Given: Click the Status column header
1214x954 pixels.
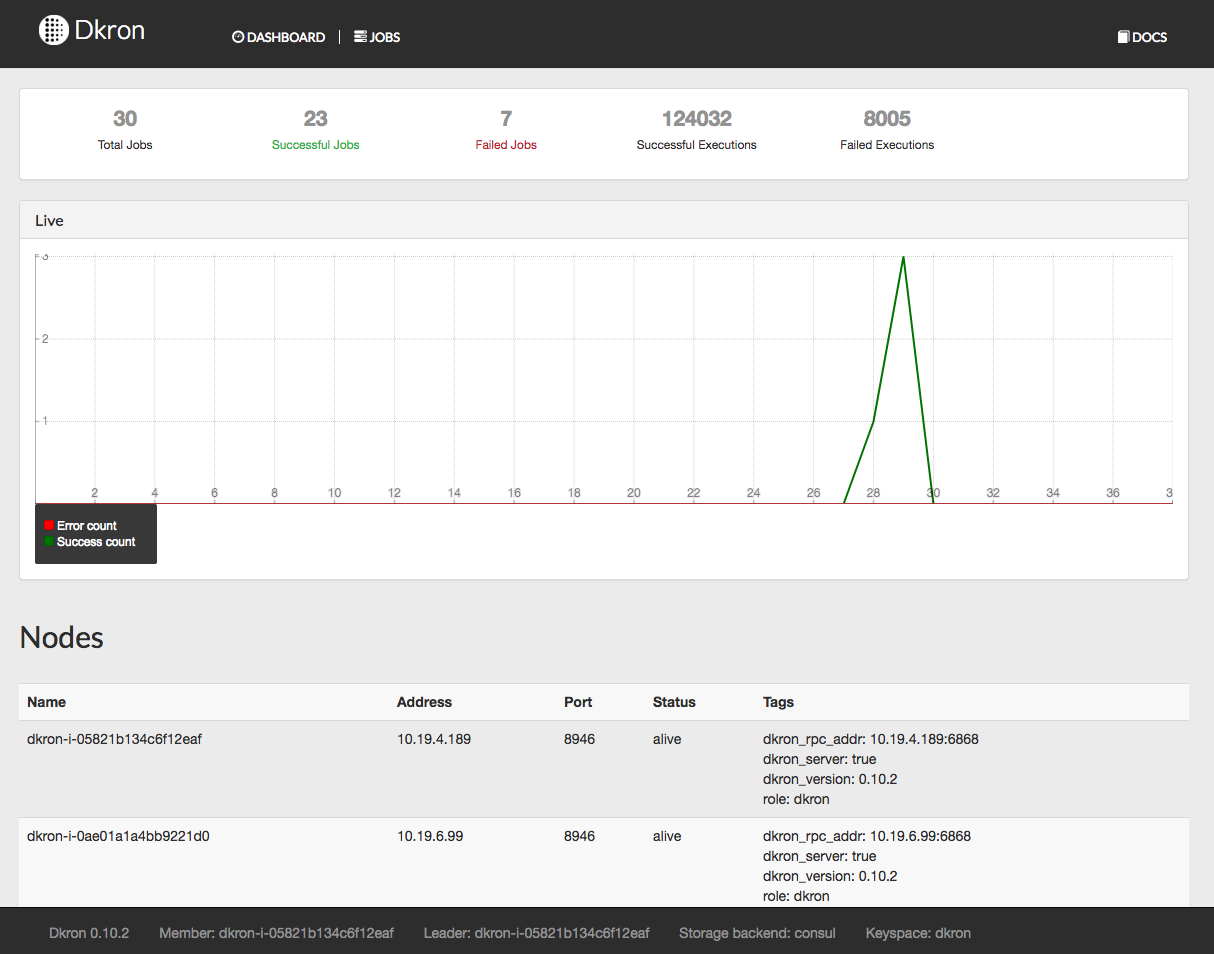Looking at the screenshot, I should point(674,702).
